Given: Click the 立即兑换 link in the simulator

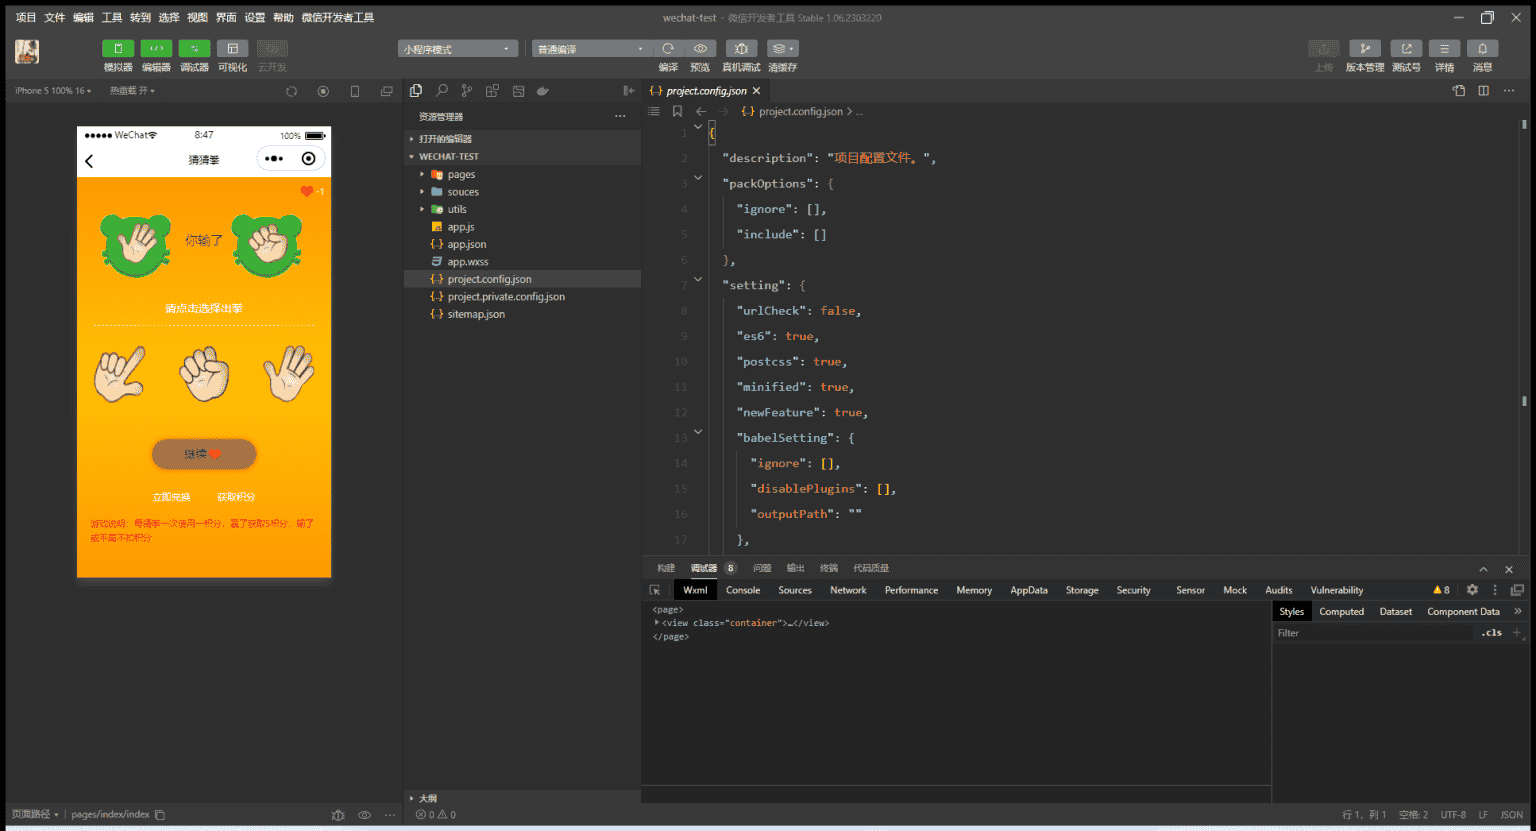Looking at the screenshot, I should 171,497.
